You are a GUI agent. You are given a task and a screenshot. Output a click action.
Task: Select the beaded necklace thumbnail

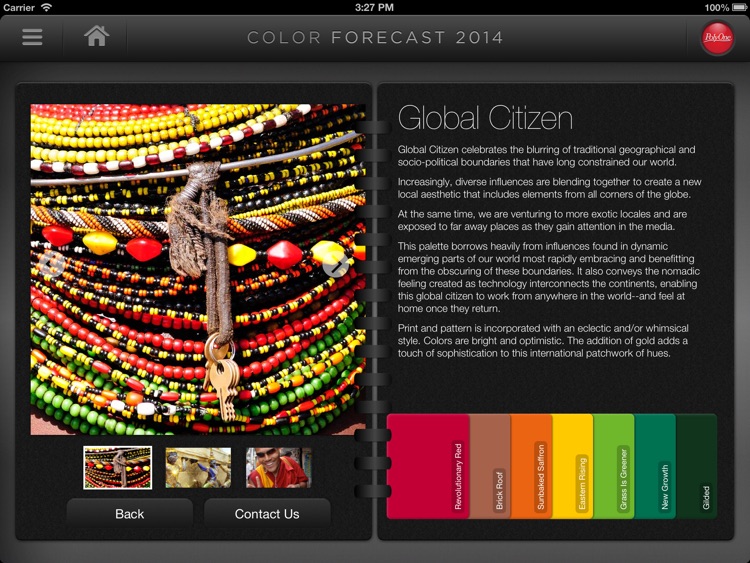point(118,467)
